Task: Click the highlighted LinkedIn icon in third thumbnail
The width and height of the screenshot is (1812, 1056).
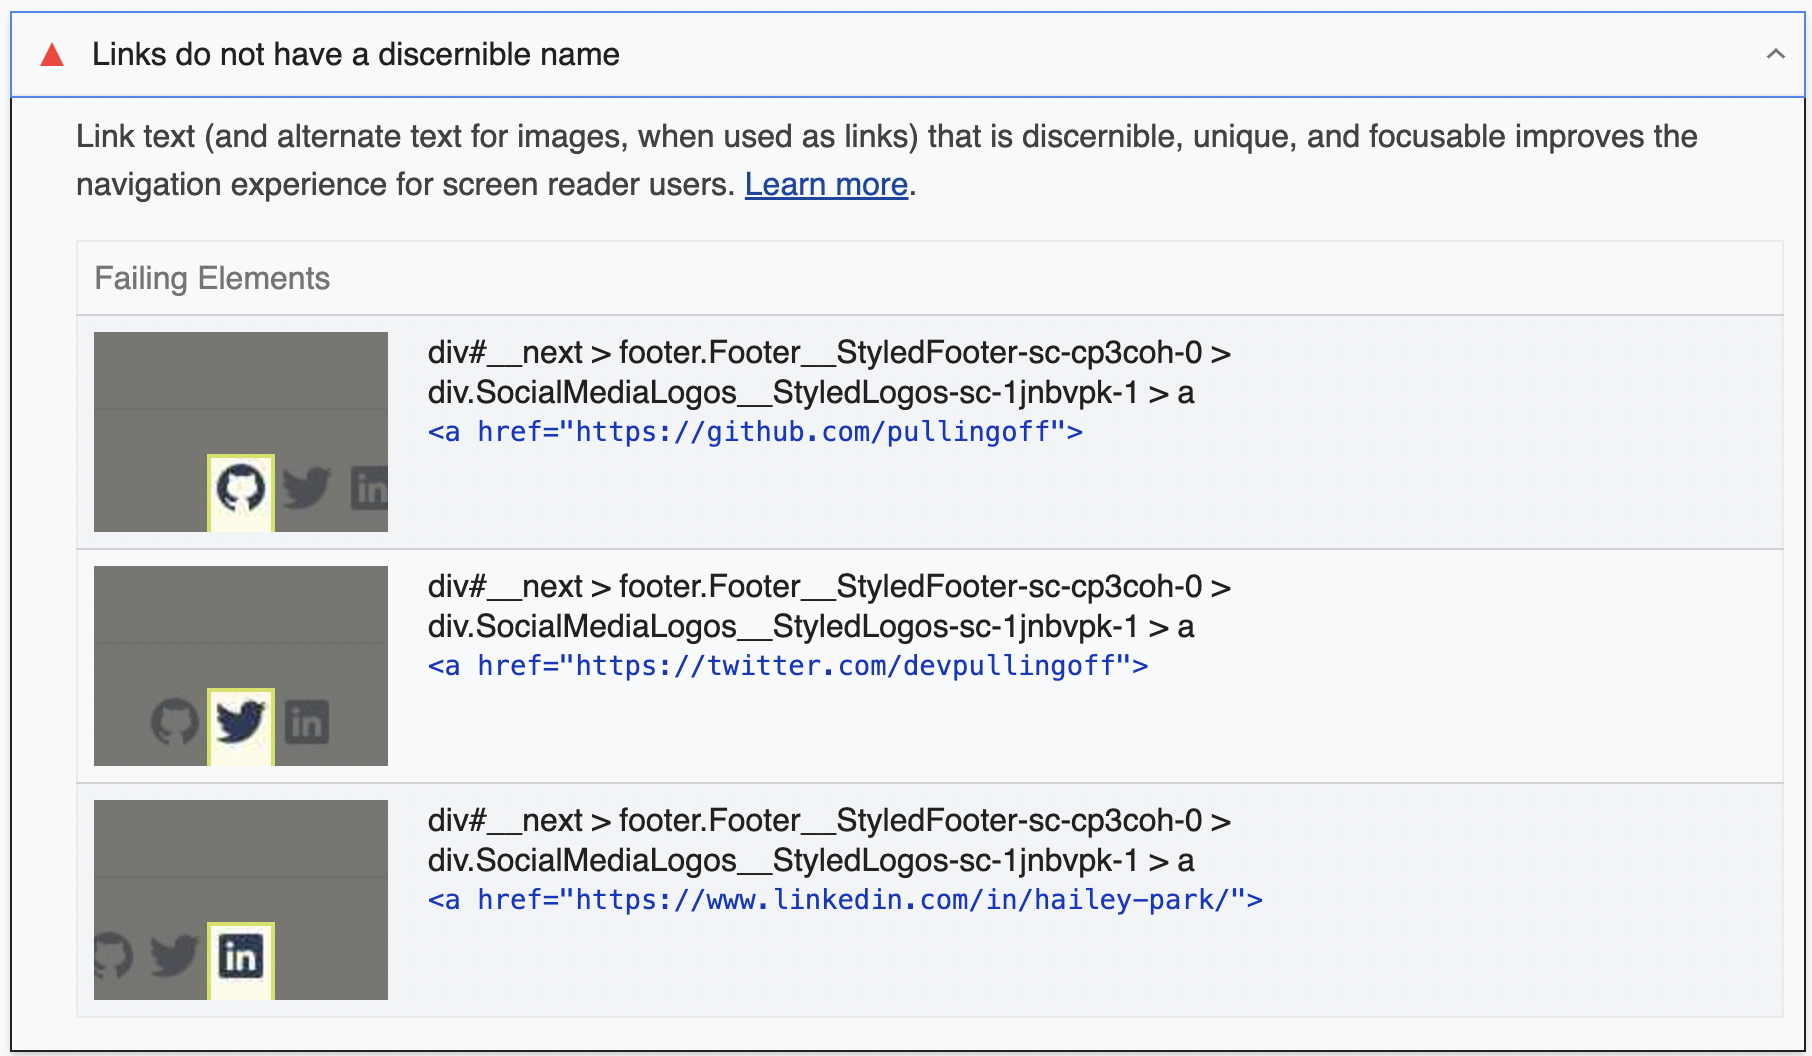Action: (x=241, y=959)
